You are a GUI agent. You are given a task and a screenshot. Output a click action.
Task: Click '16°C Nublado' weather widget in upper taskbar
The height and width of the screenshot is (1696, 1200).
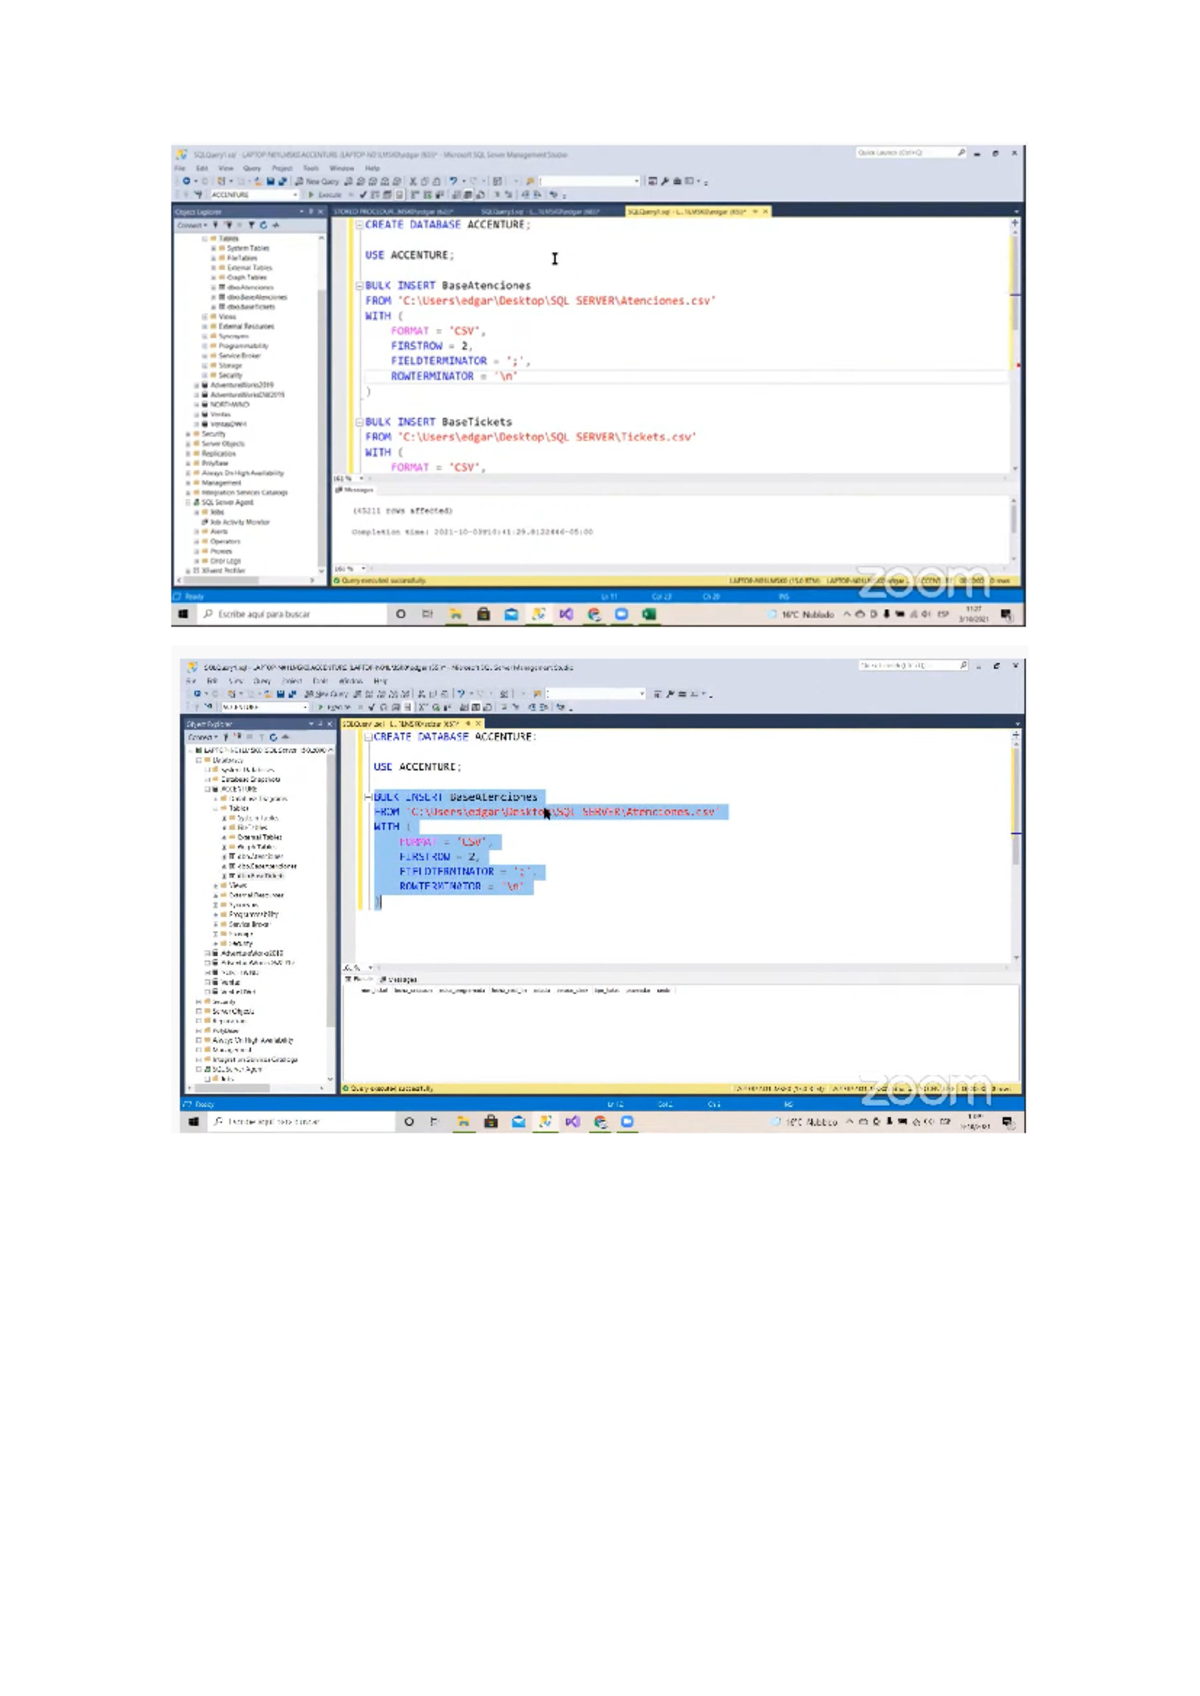coord(800,614)
